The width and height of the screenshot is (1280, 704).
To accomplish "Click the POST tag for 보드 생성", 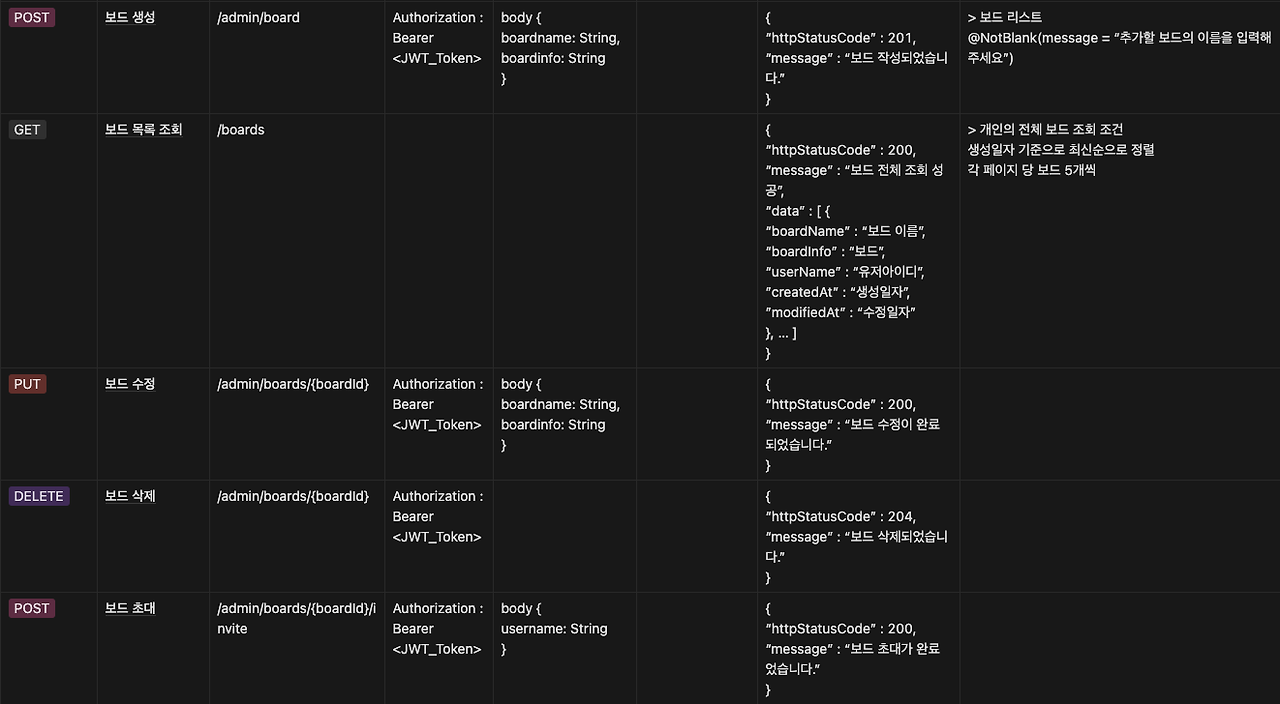I will click(x=31, y=17).
